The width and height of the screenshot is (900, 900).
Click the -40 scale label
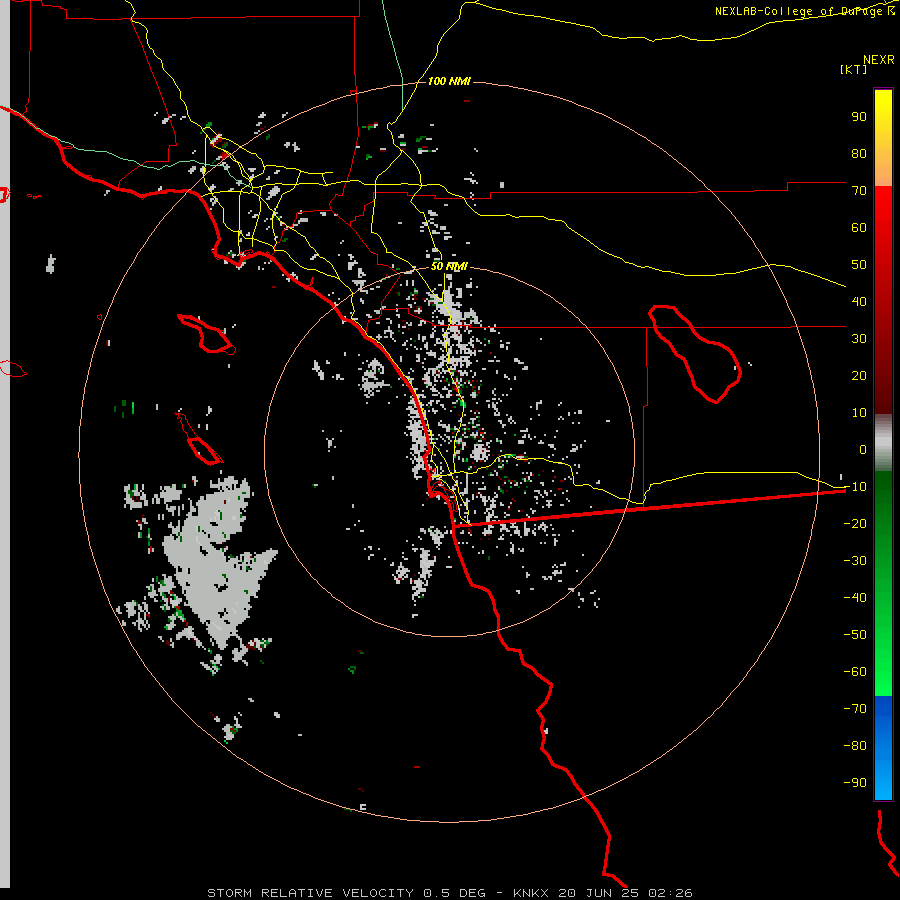click(855, 598)
